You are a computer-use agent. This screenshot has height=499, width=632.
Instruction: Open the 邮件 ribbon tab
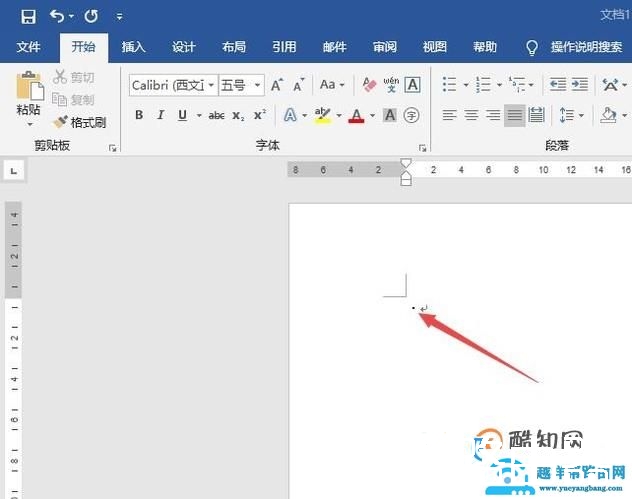(335, 47)
